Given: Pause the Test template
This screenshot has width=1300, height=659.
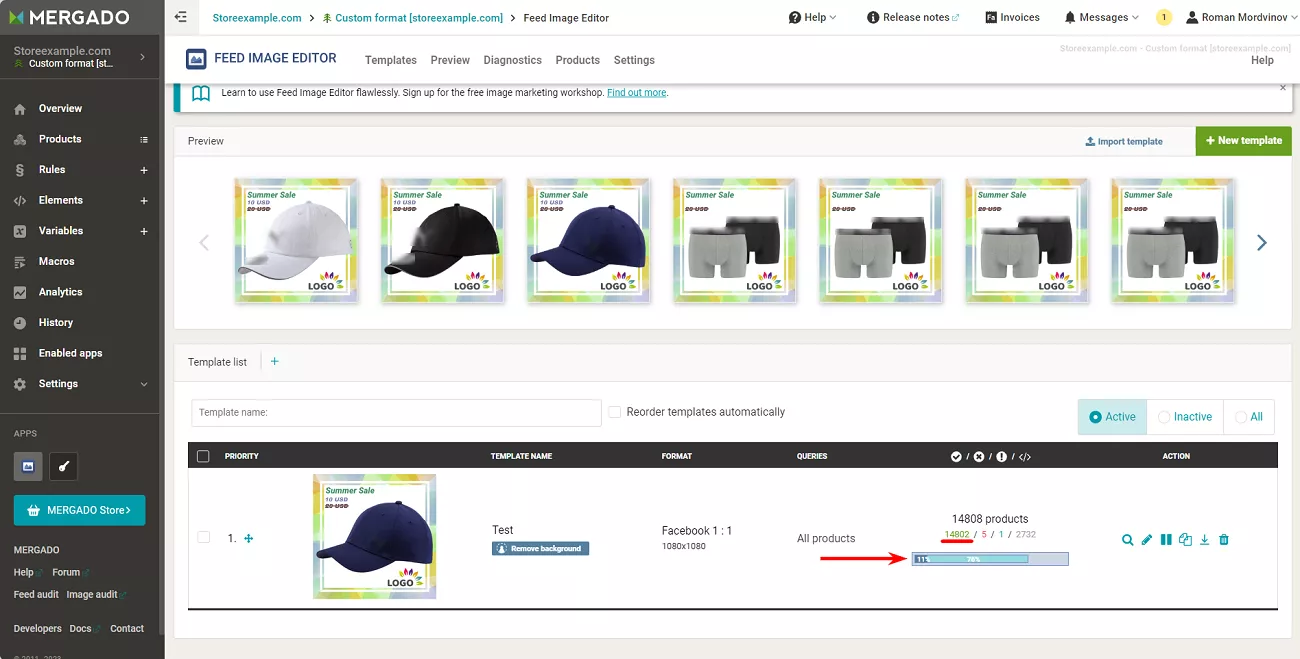Looking at the screenshot, I should 1166,540.
